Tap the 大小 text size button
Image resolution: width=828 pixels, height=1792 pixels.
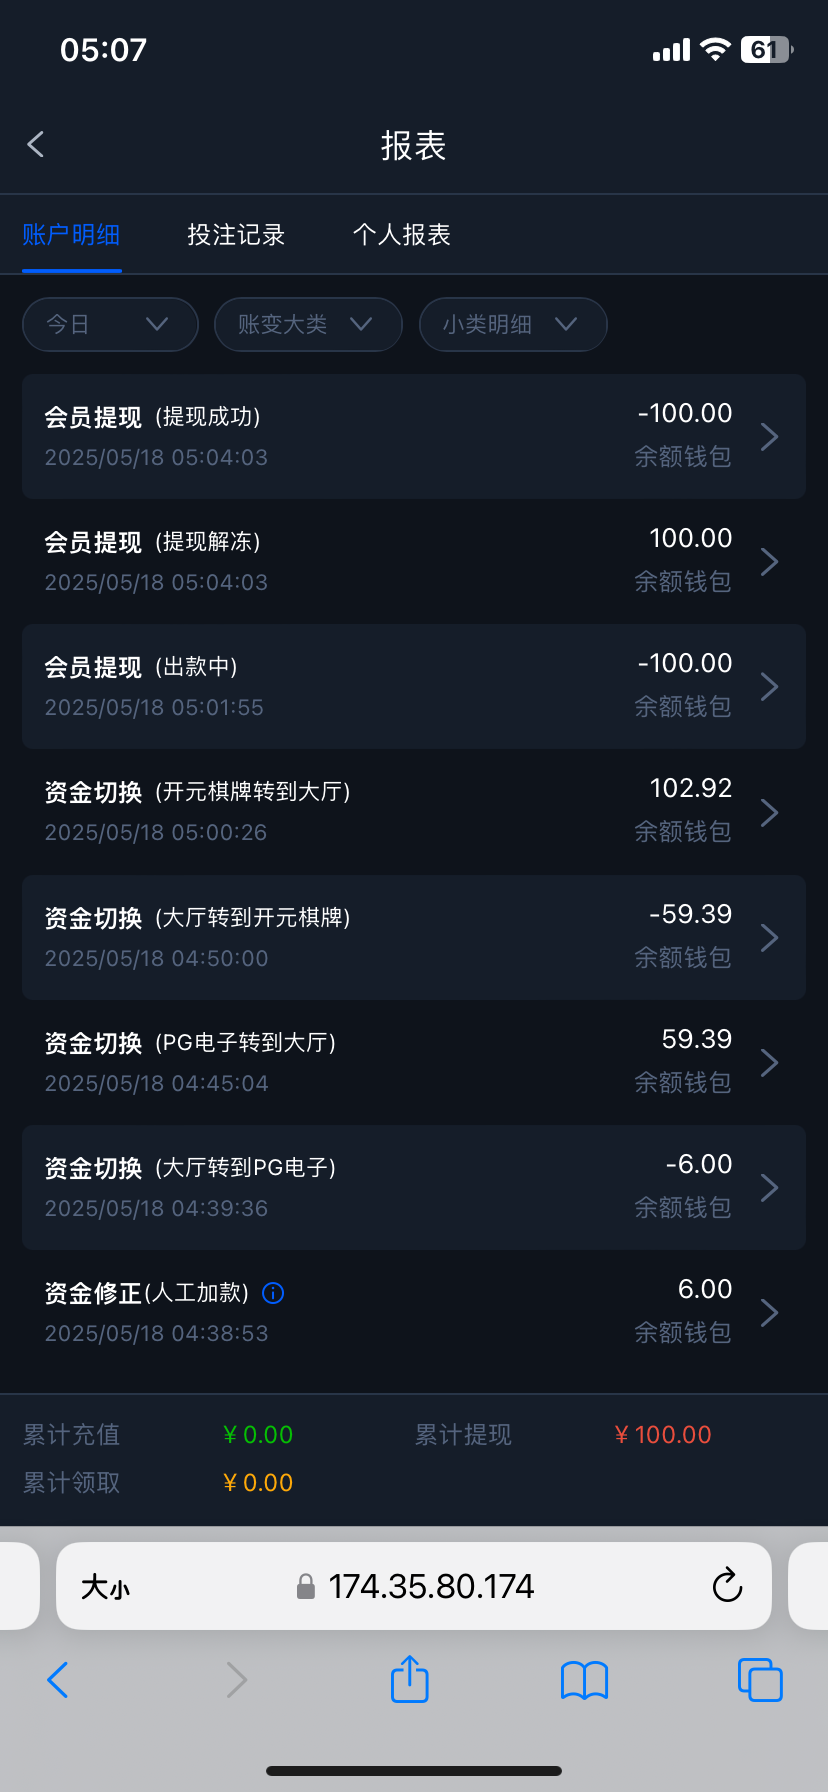[x=105, y=1587]
